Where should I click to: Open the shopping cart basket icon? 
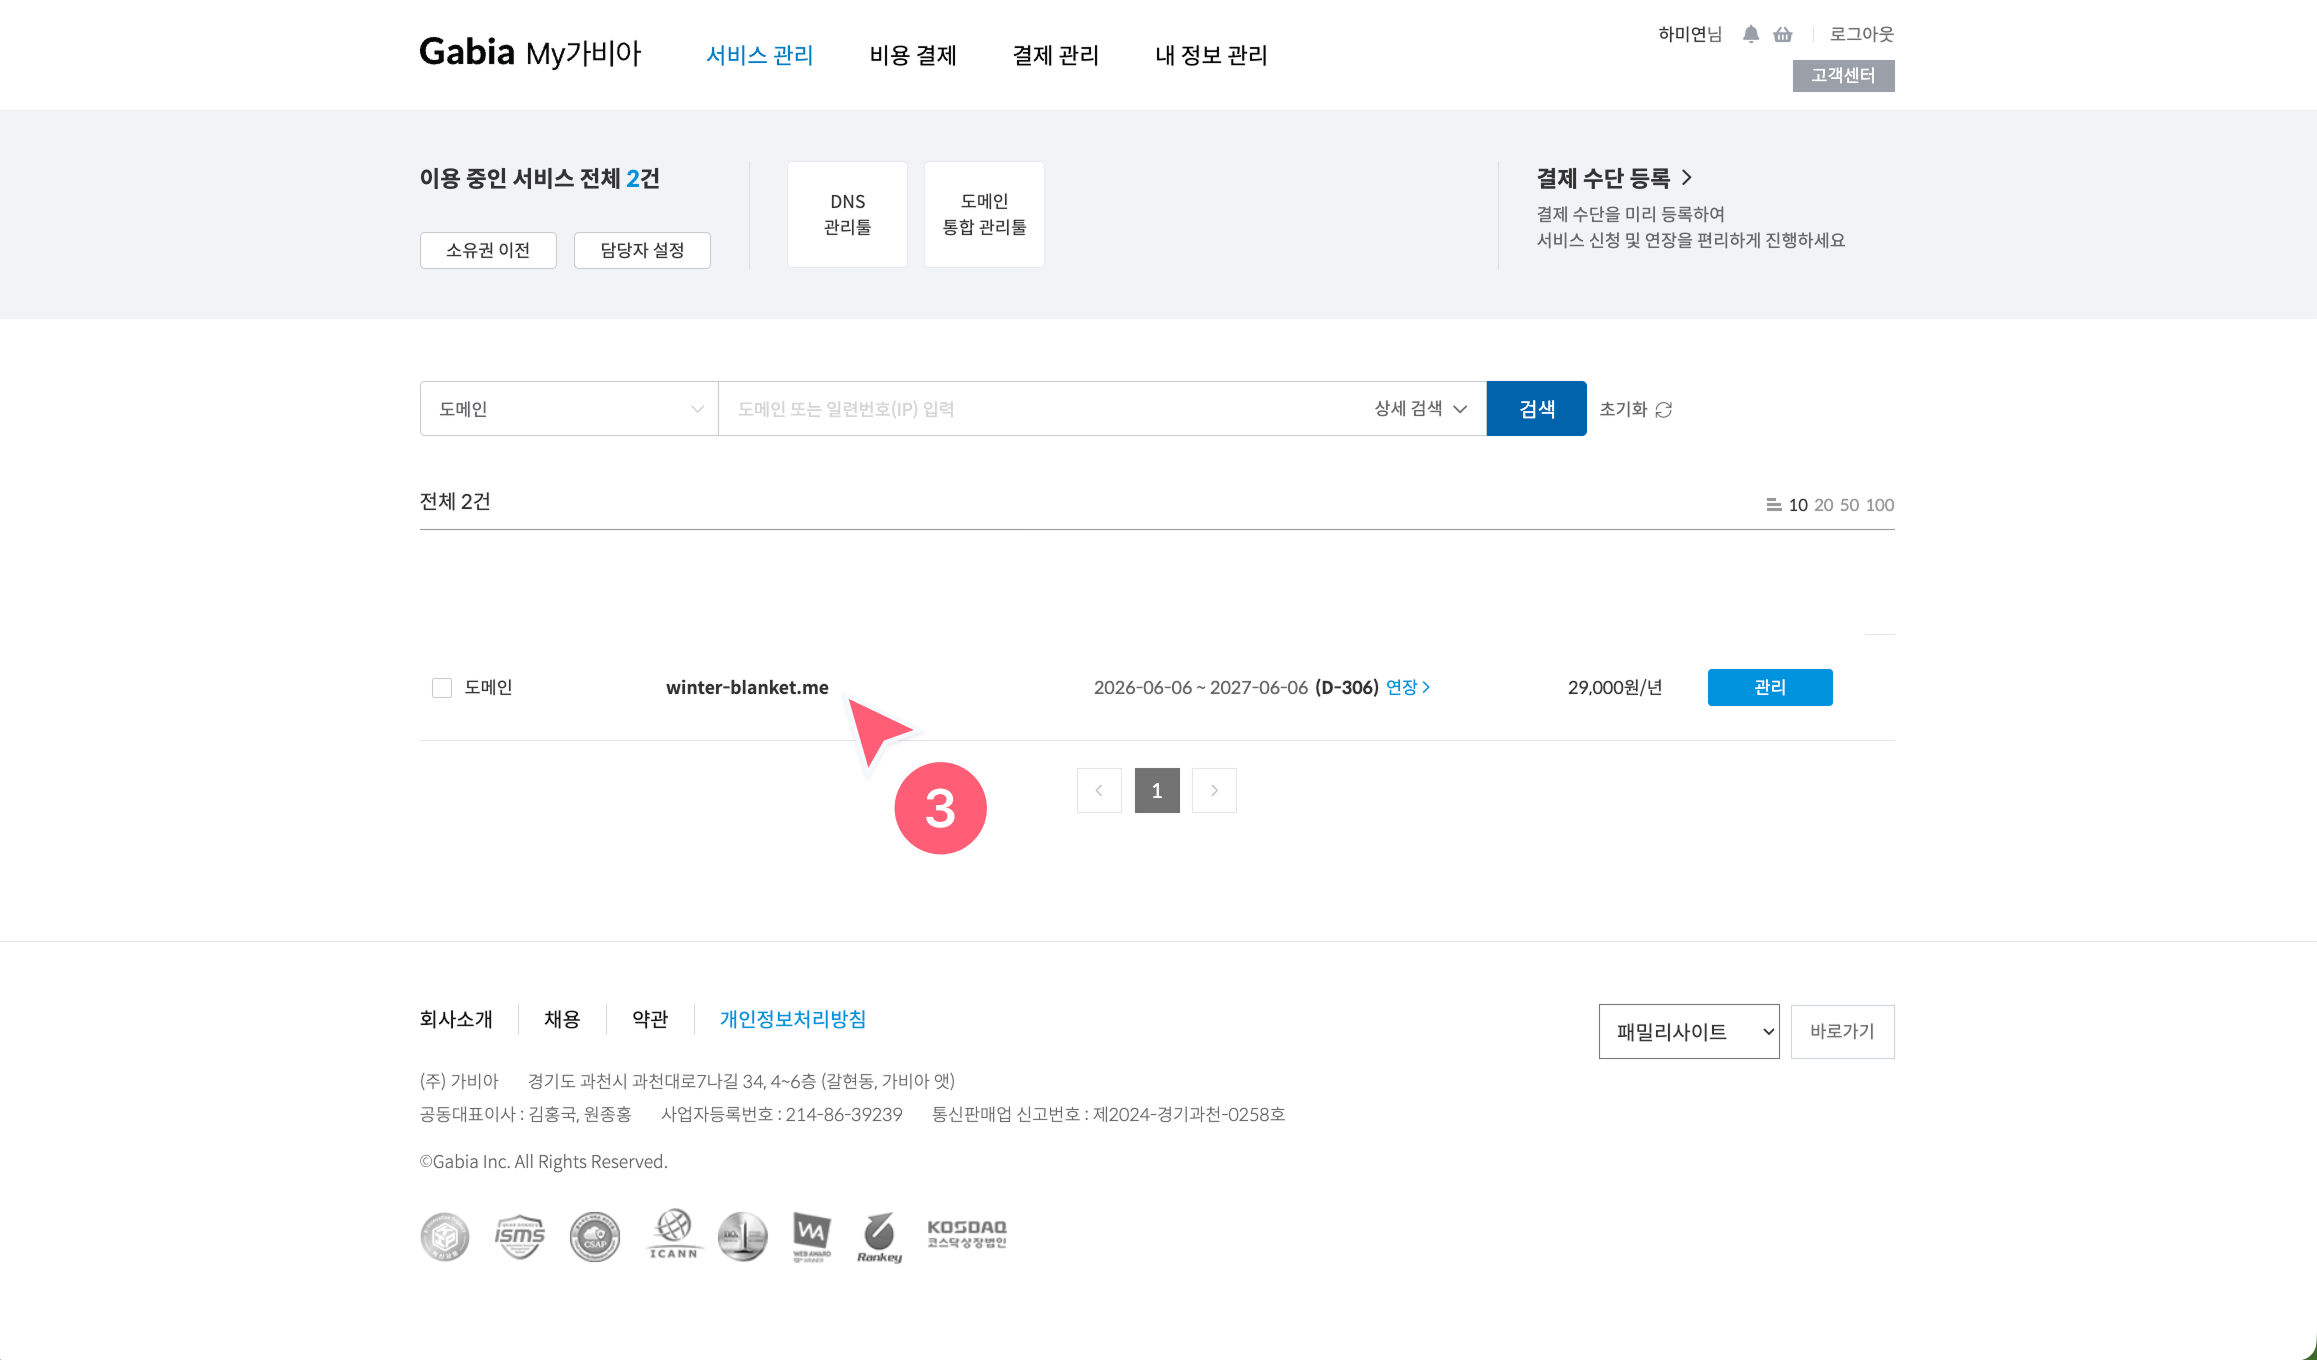point(1783,34)
